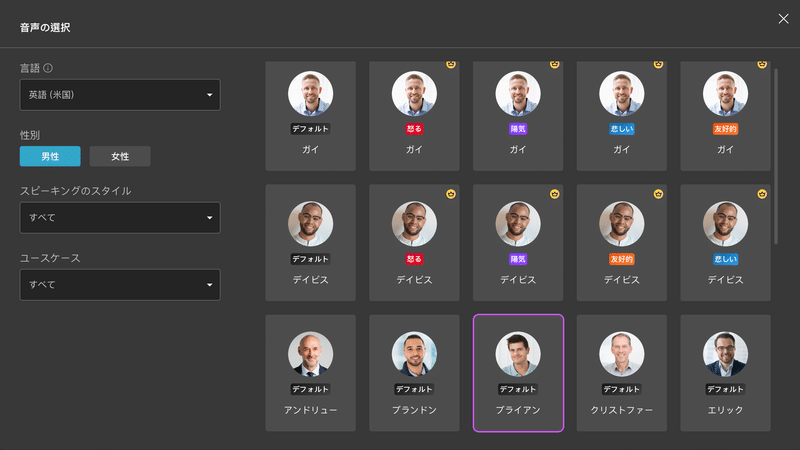The height and width of the screenshot is (450, 800).
Task: Click the premium crown icon on デイビス 友好的 card
Action: click(658, 193)
